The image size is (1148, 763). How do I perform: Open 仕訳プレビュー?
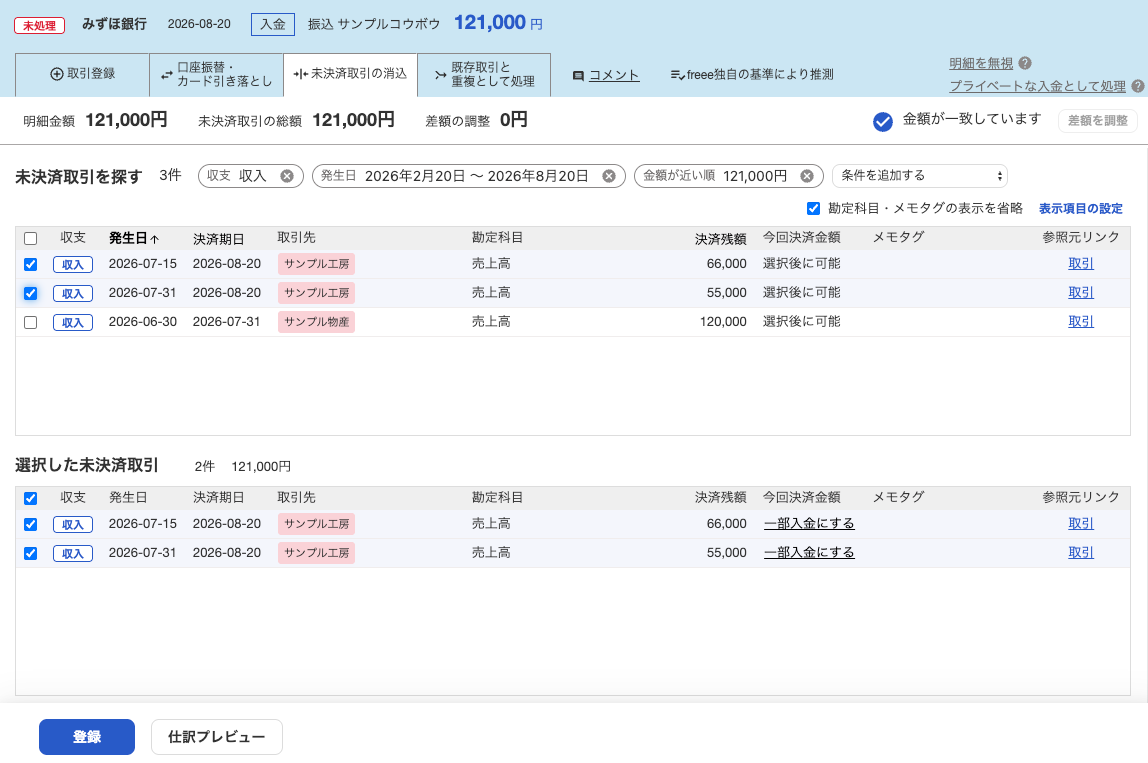pos(217,737)
